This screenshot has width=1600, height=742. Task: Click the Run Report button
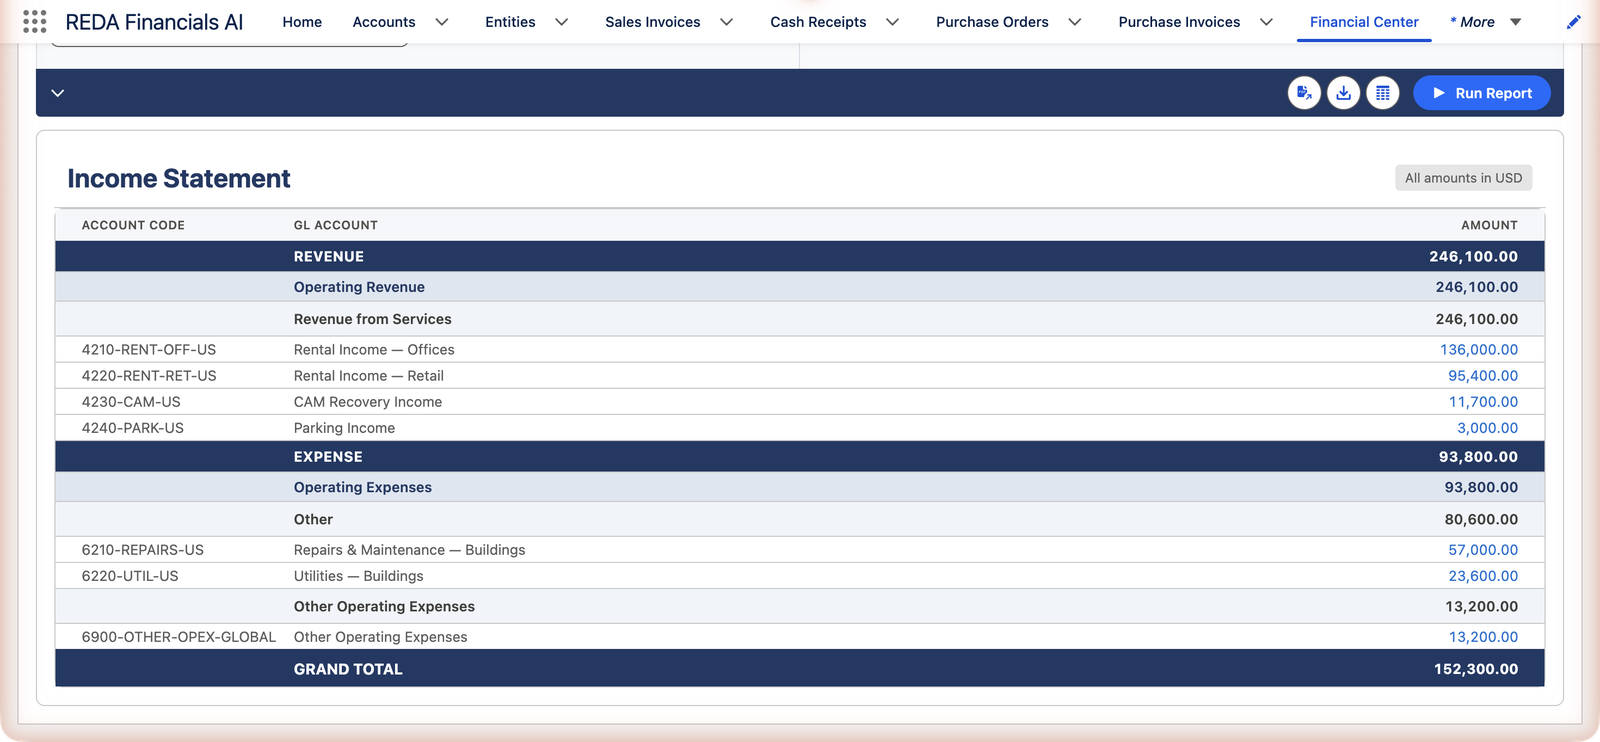tap(1481, 93)
